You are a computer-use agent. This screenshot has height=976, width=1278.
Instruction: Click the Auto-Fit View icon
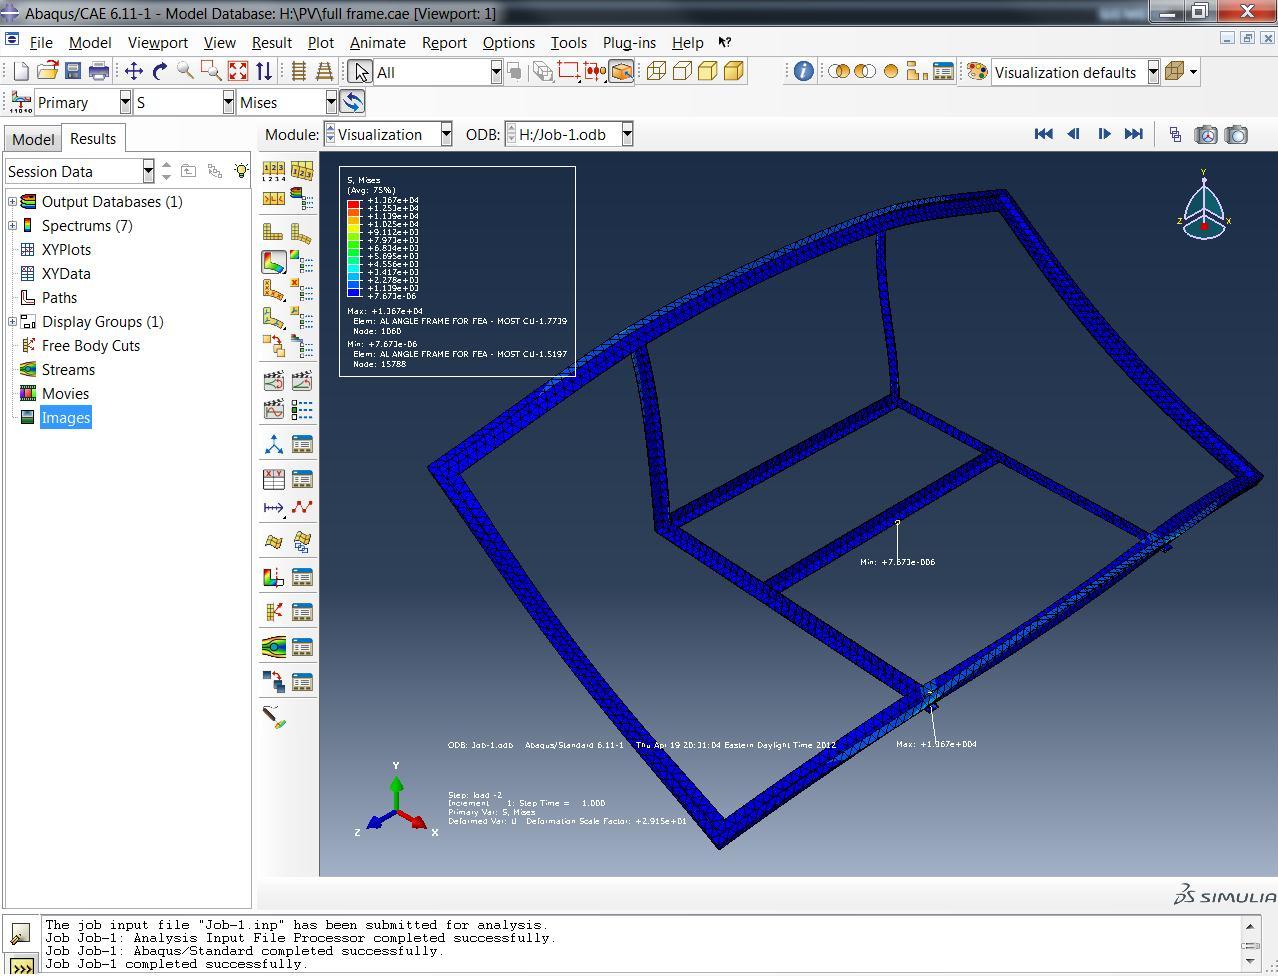[x=237, y=71]
